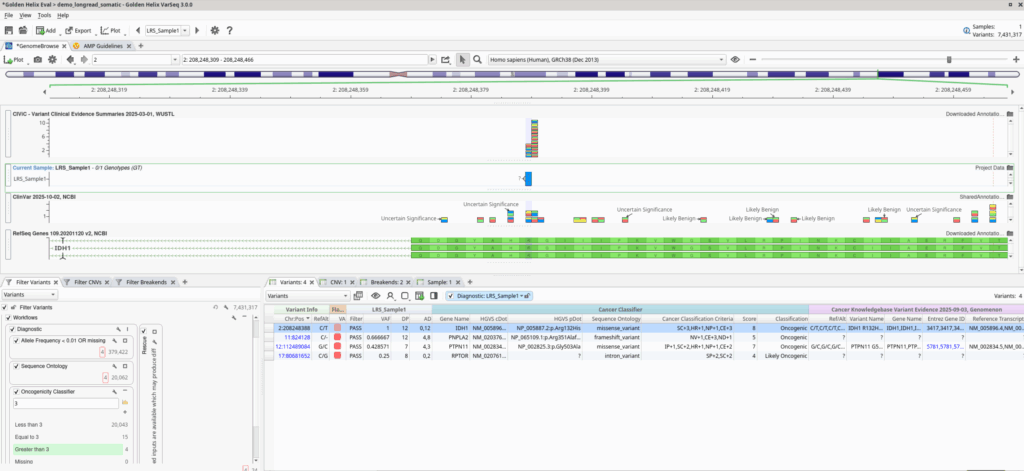Switch to Breakends: 2 tab
Viewport: 1024px width, 471px height.
pos(387,282)
